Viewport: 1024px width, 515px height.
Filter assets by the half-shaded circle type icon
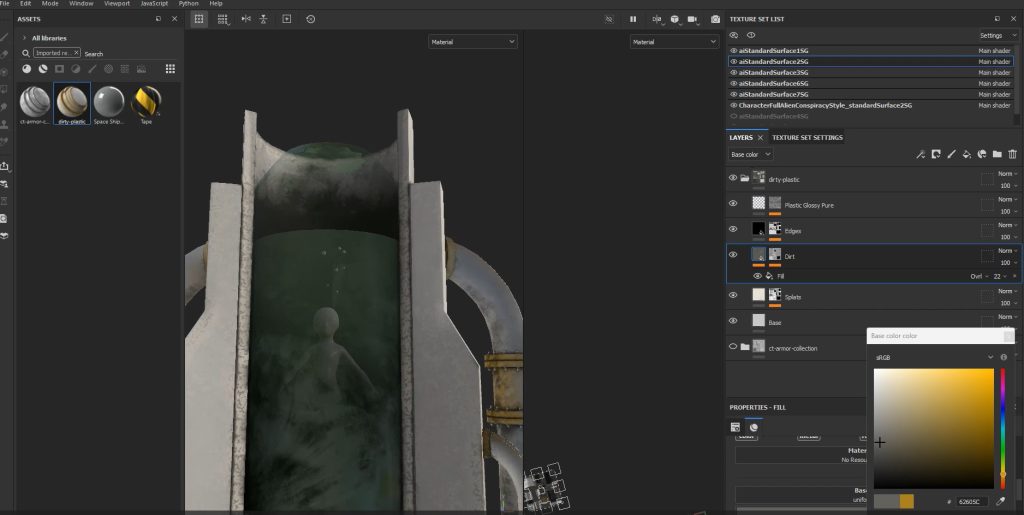pos(76,69)
